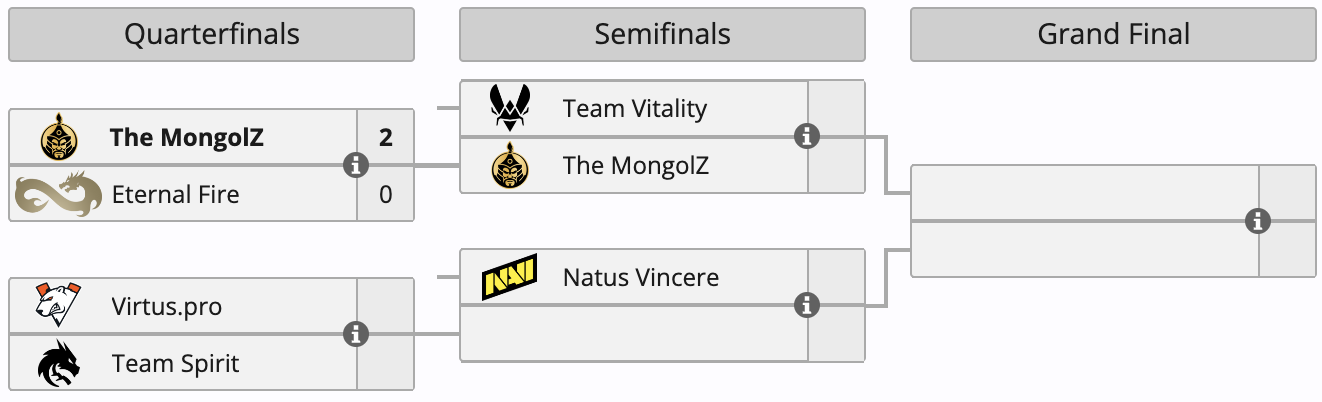1322x402 pixels.
Task: Show match info for Vitality vs MongolZ semifinal
Action: 806,136
